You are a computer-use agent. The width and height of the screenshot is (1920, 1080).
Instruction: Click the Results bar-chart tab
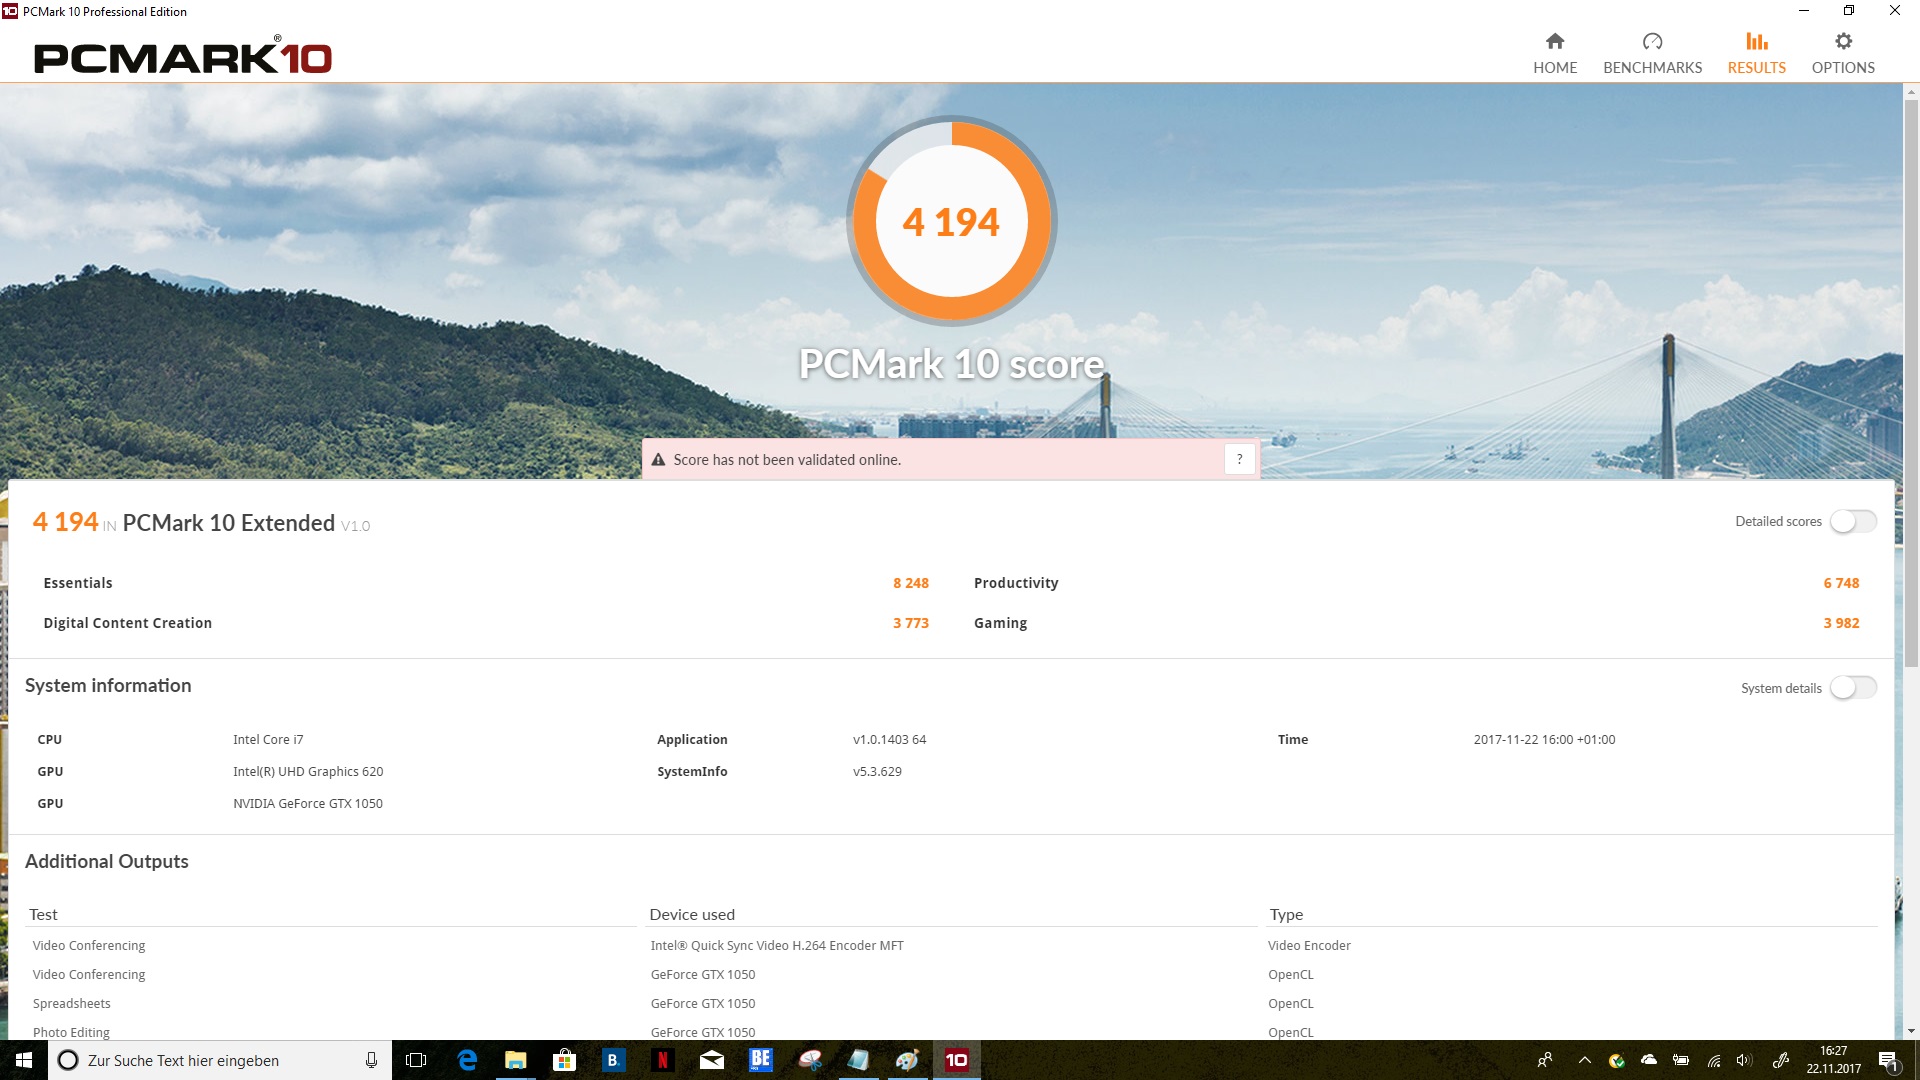pos(1756,53)
